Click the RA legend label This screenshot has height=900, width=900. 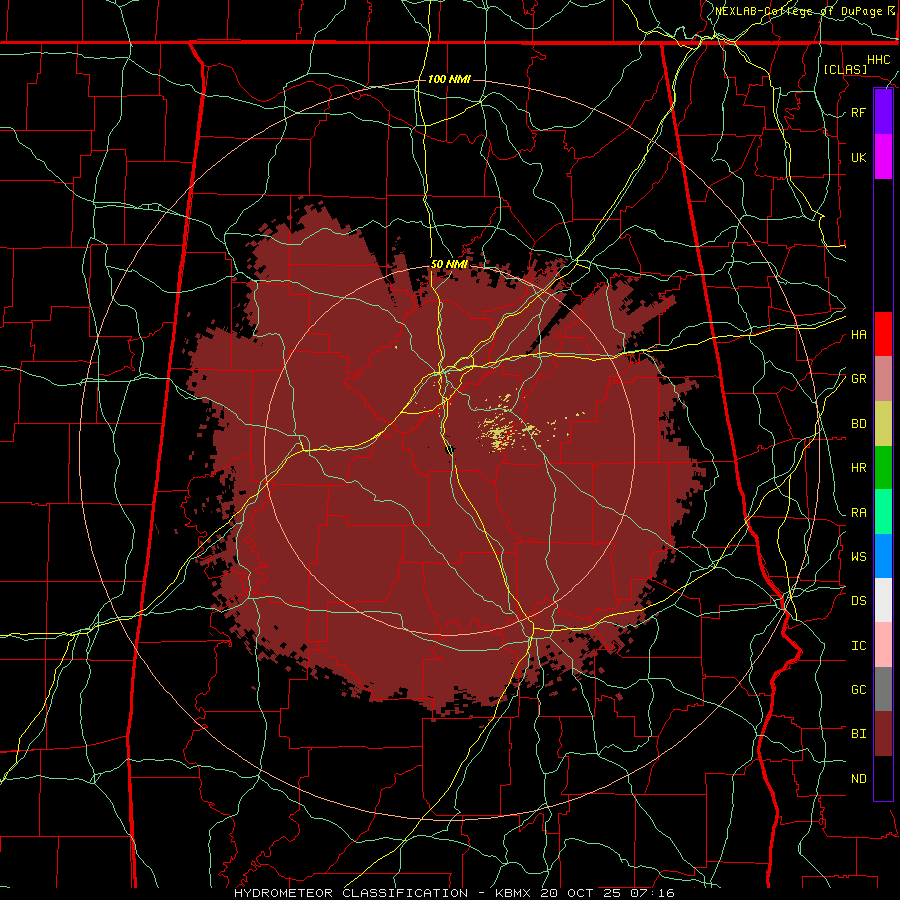pyautogui.click(x=858, y=512)
